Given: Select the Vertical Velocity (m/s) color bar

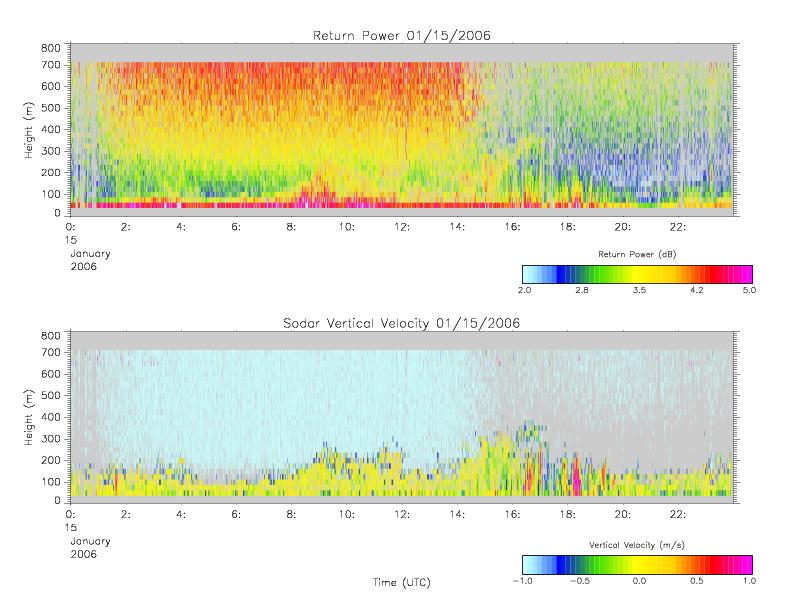Looking at the screenshot, I should [x=637, y=565].
